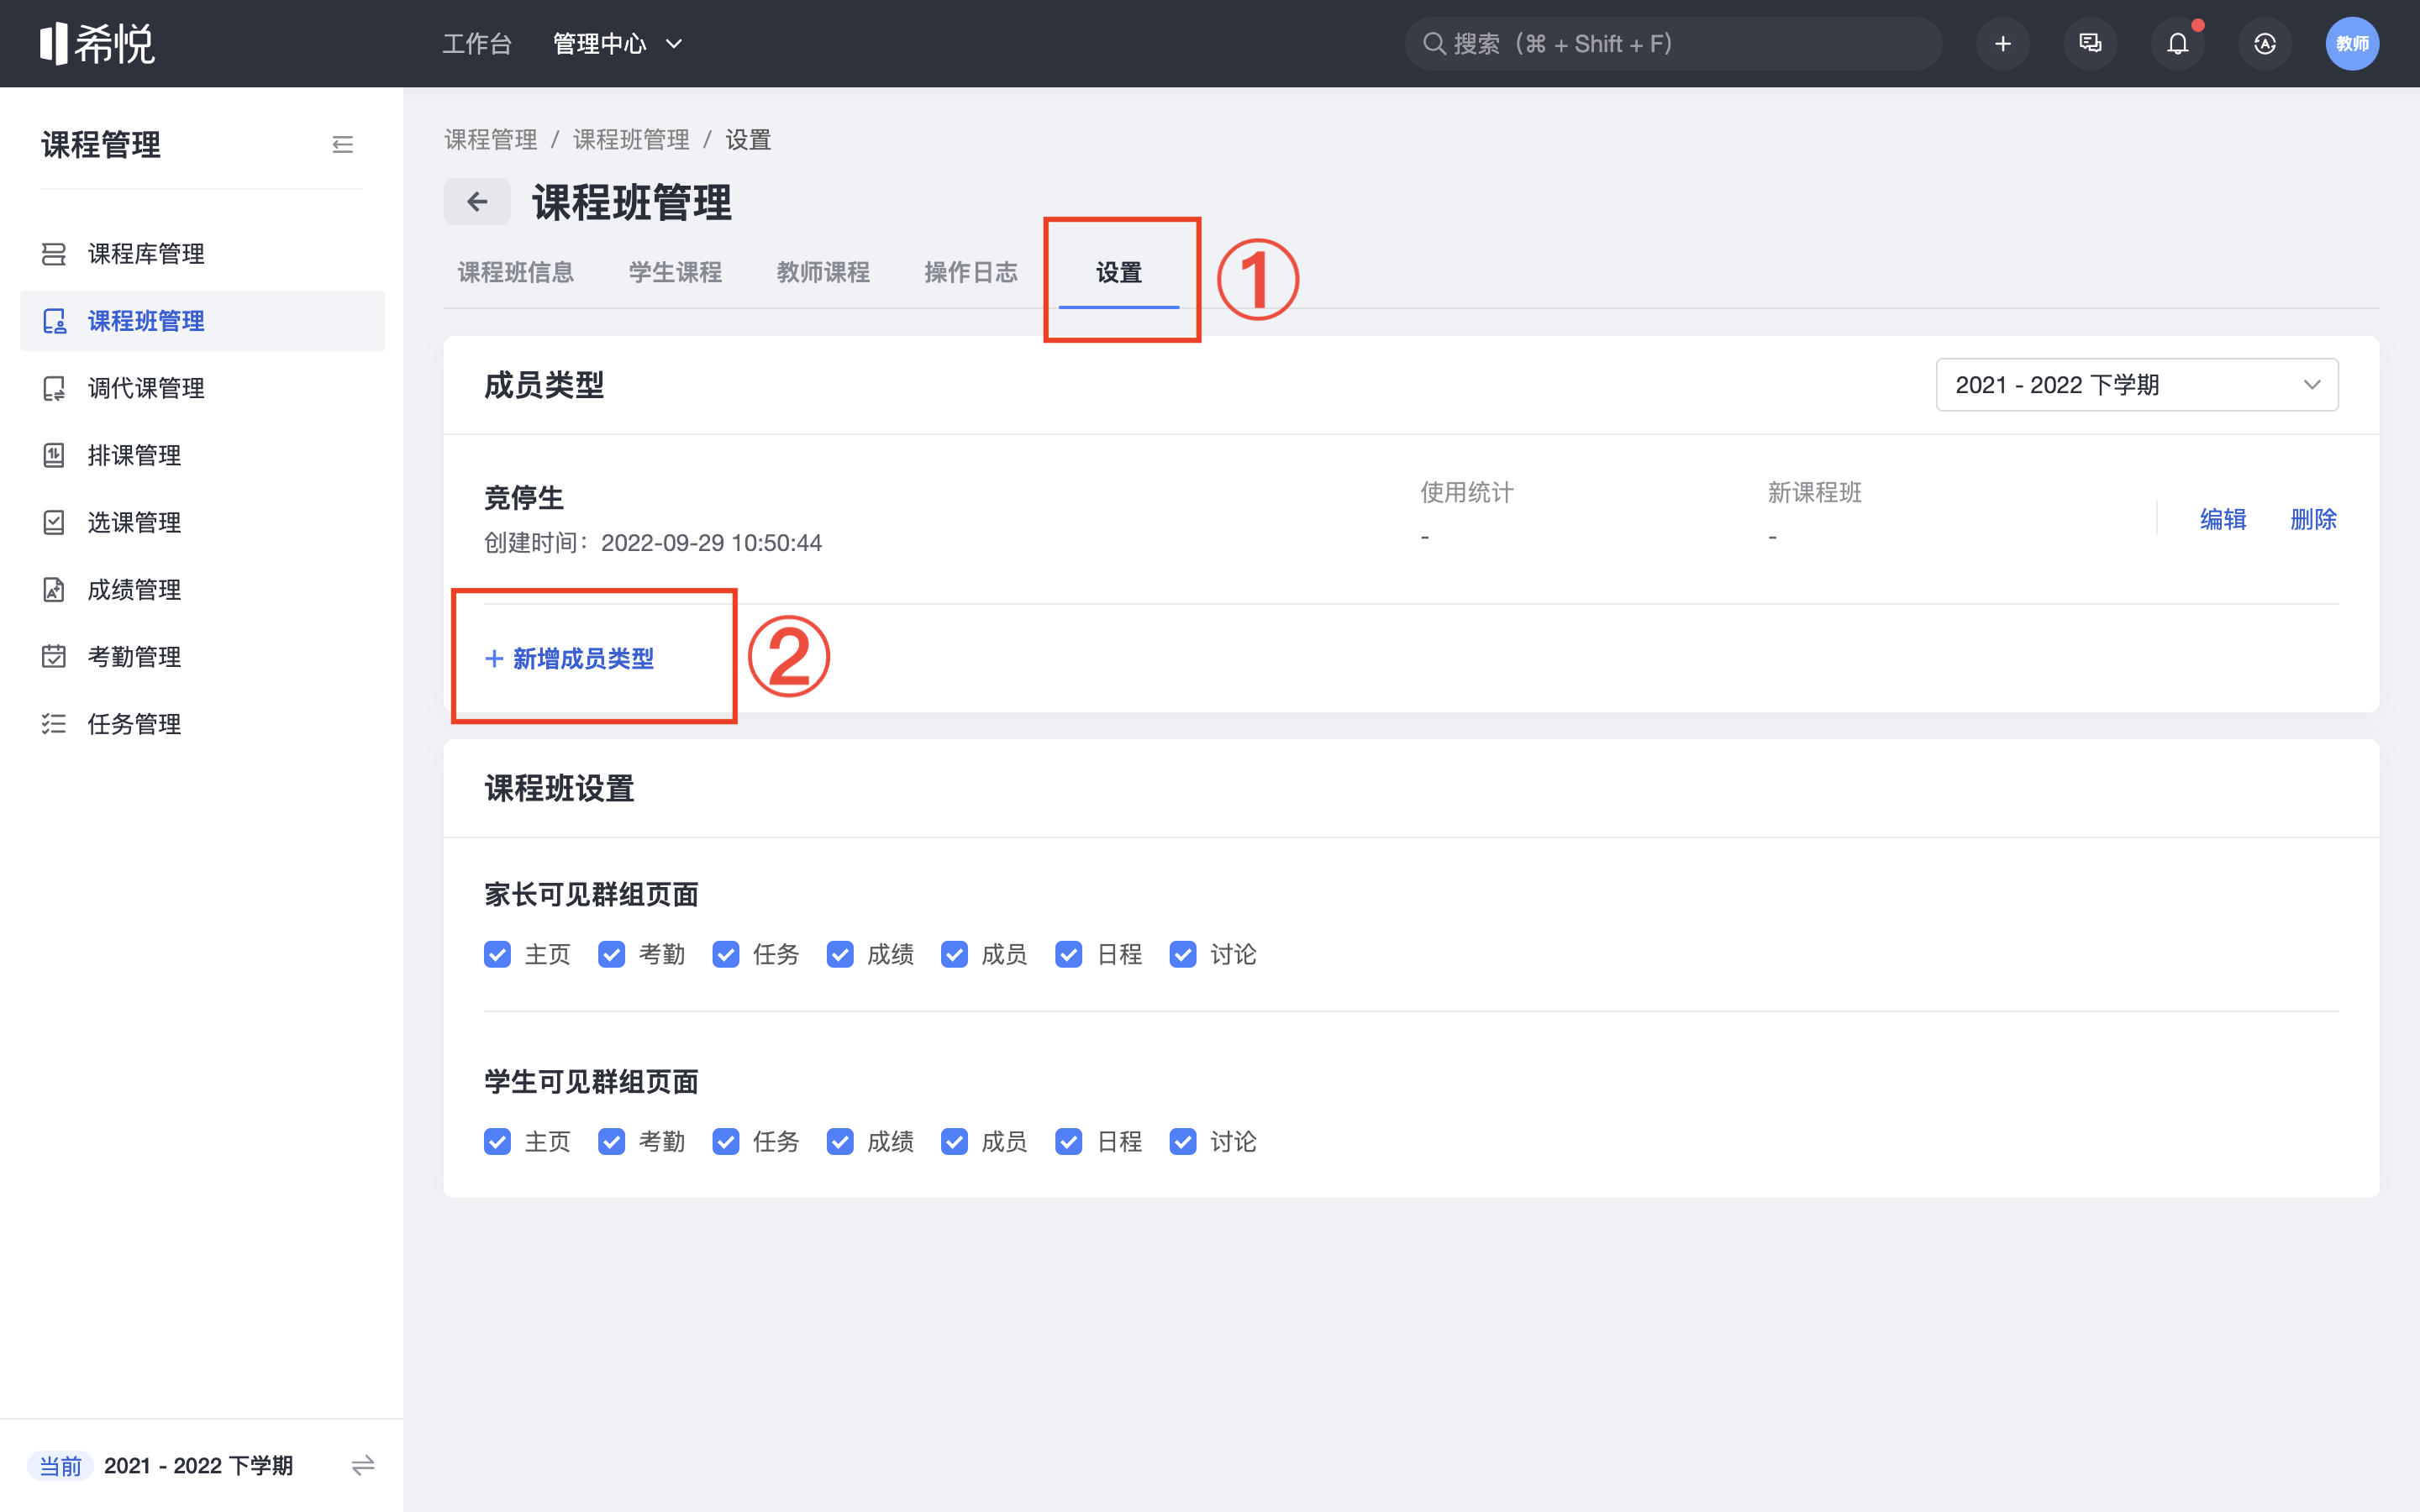Click 编辑 for 竞停生
This screenshot has height=1512, width=2420.
pyautogui.click(x=2223, y=519)
